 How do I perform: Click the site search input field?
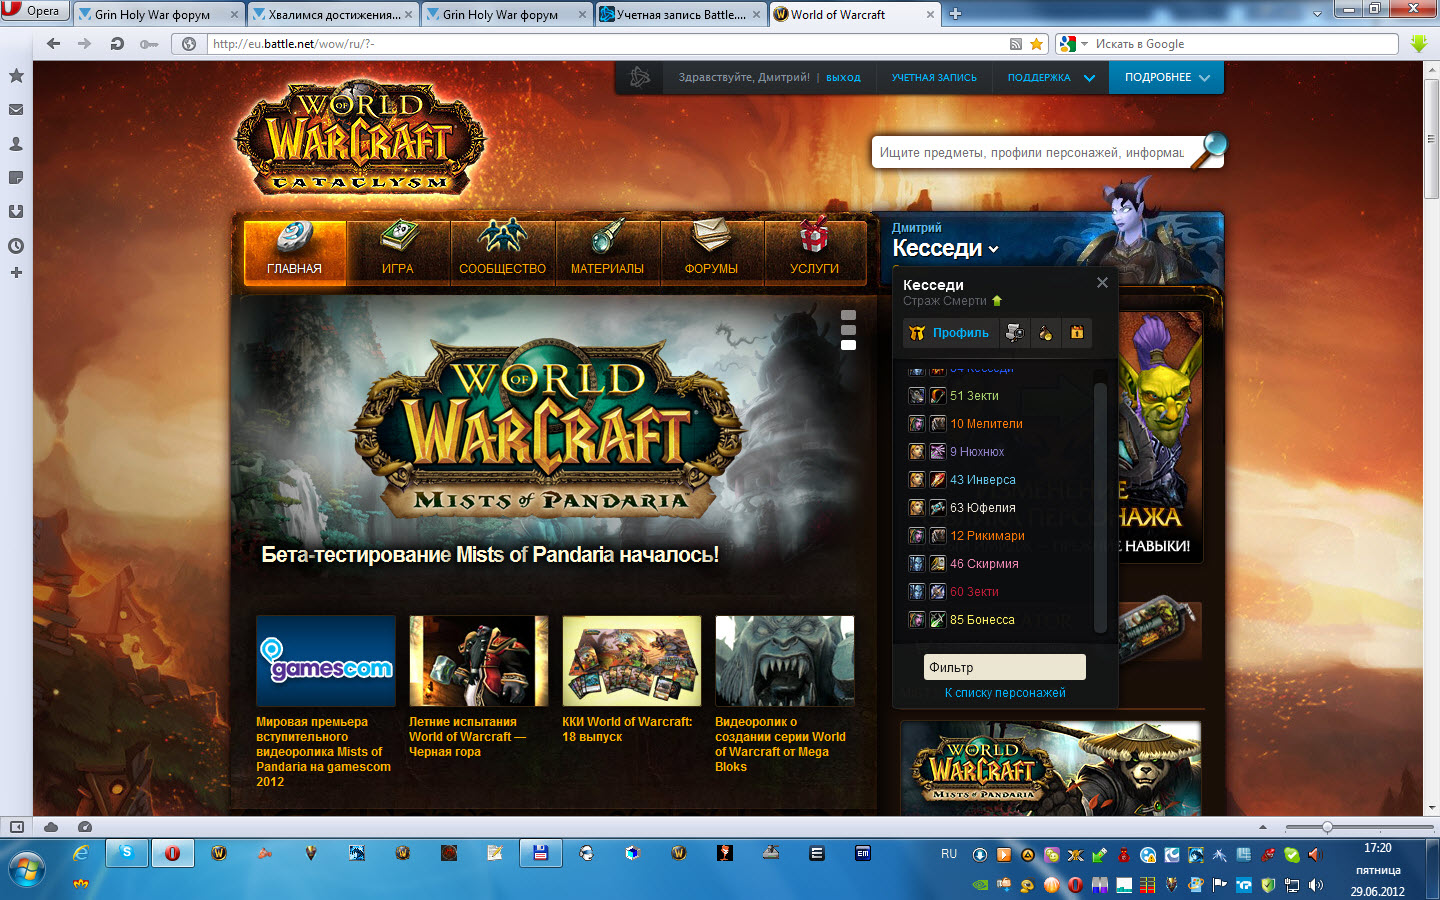coord(1032,153)
